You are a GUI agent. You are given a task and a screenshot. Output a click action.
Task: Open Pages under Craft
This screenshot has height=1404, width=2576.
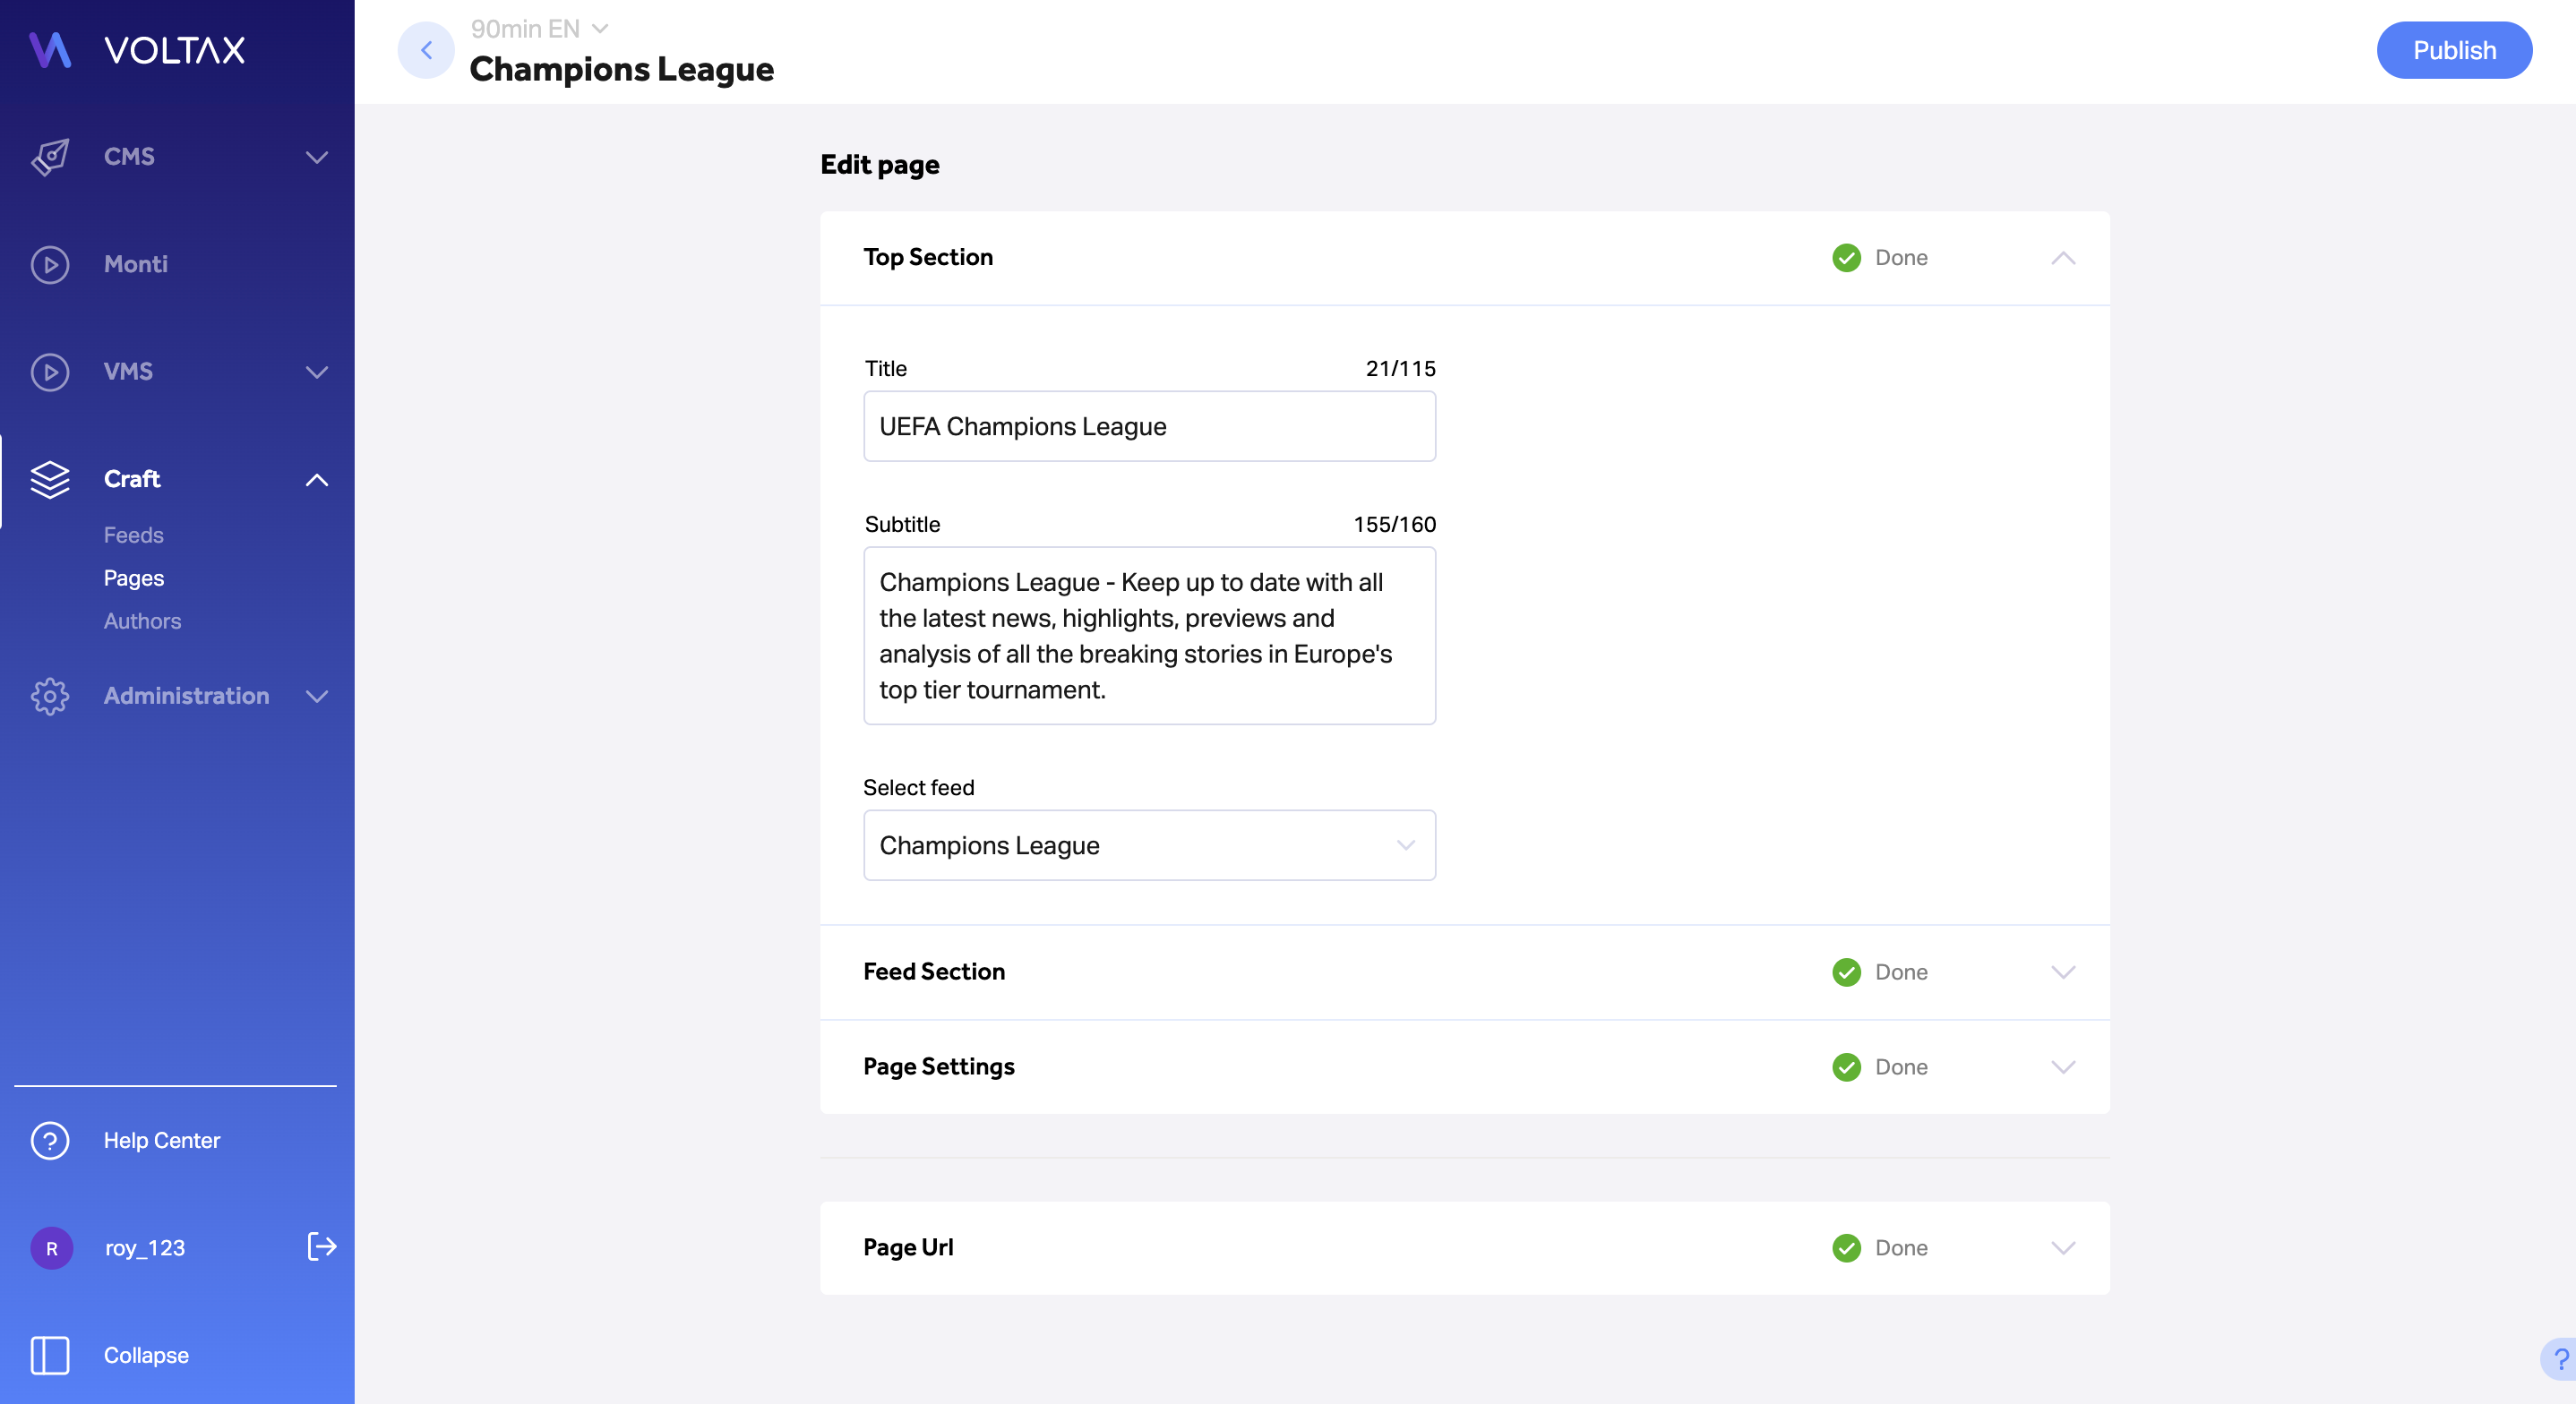coord(134,578)
